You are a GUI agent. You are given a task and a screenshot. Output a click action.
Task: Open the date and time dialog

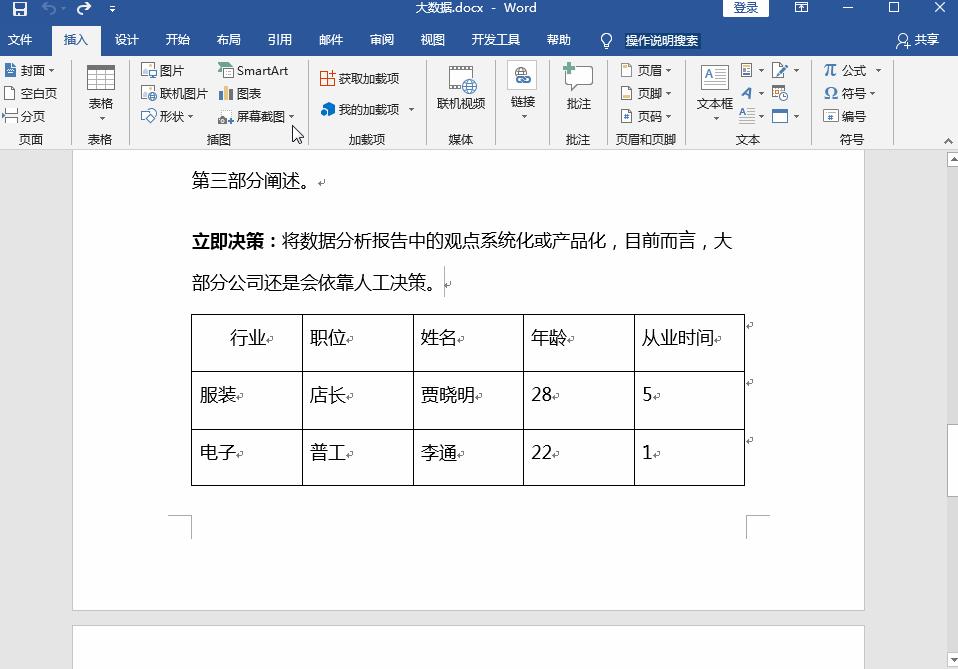point(779,93)
